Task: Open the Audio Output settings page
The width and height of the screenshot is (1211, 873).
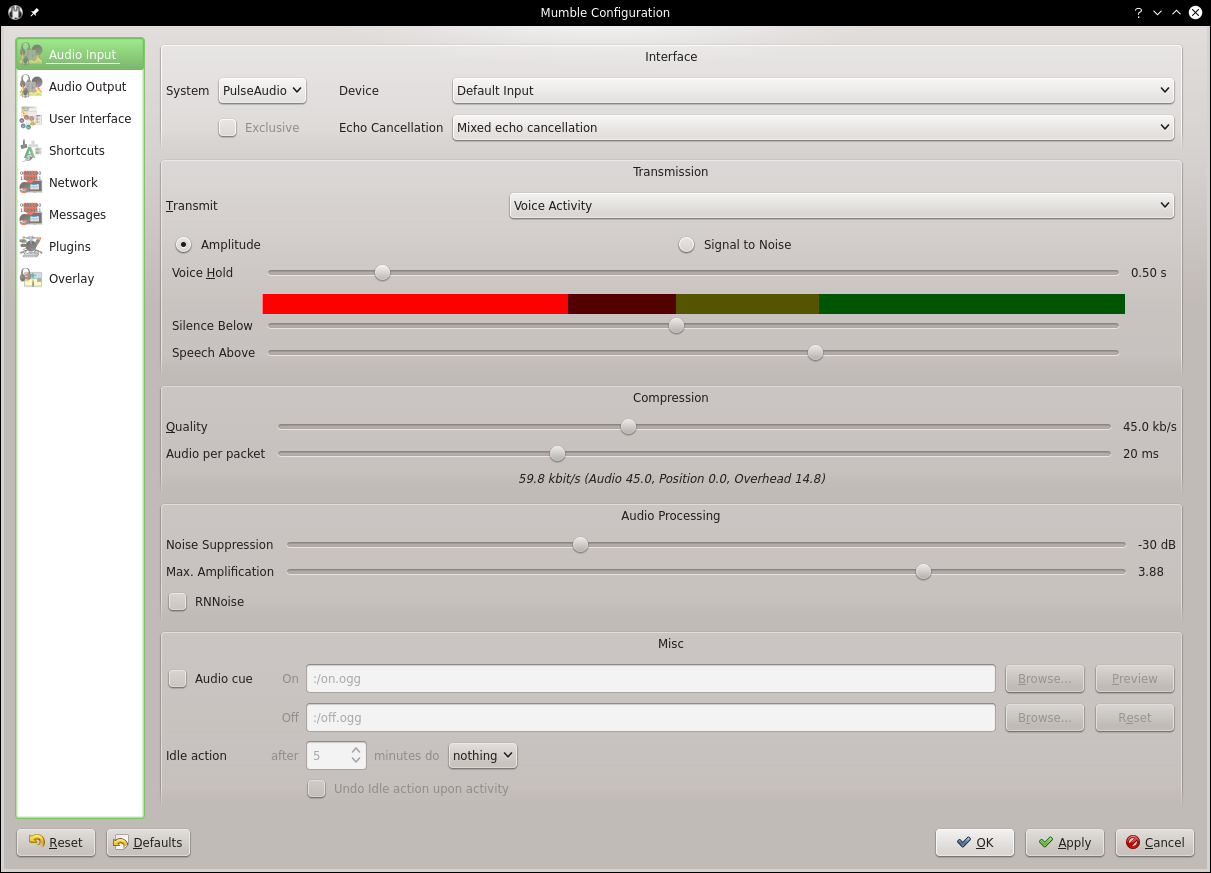Action: [80, 87]
